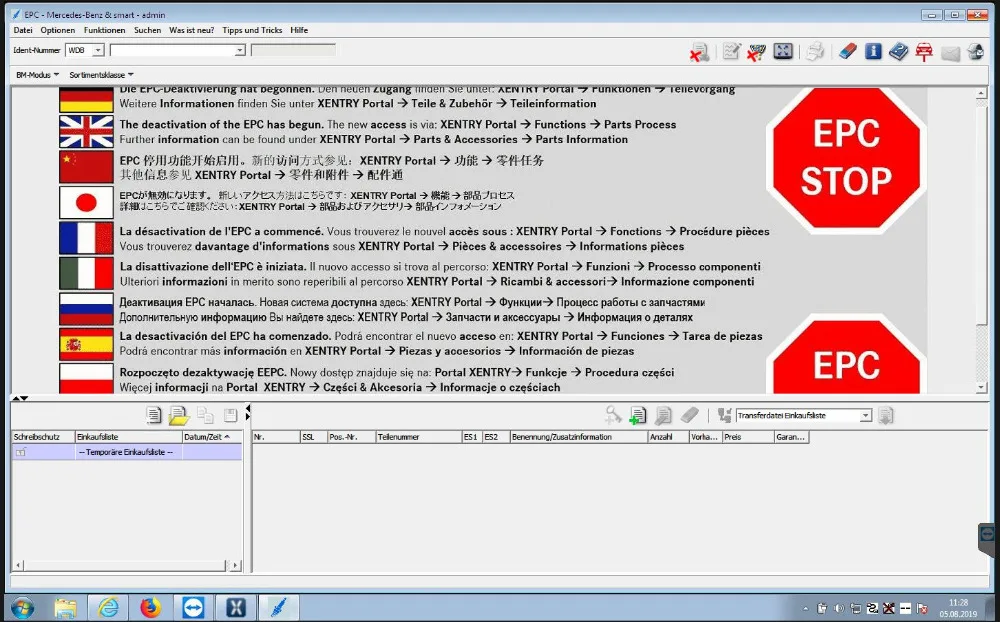This screenshot has height=622, width=1000.
Task: Open the X application icon on the taskbar
Action: tap(236, 608)
